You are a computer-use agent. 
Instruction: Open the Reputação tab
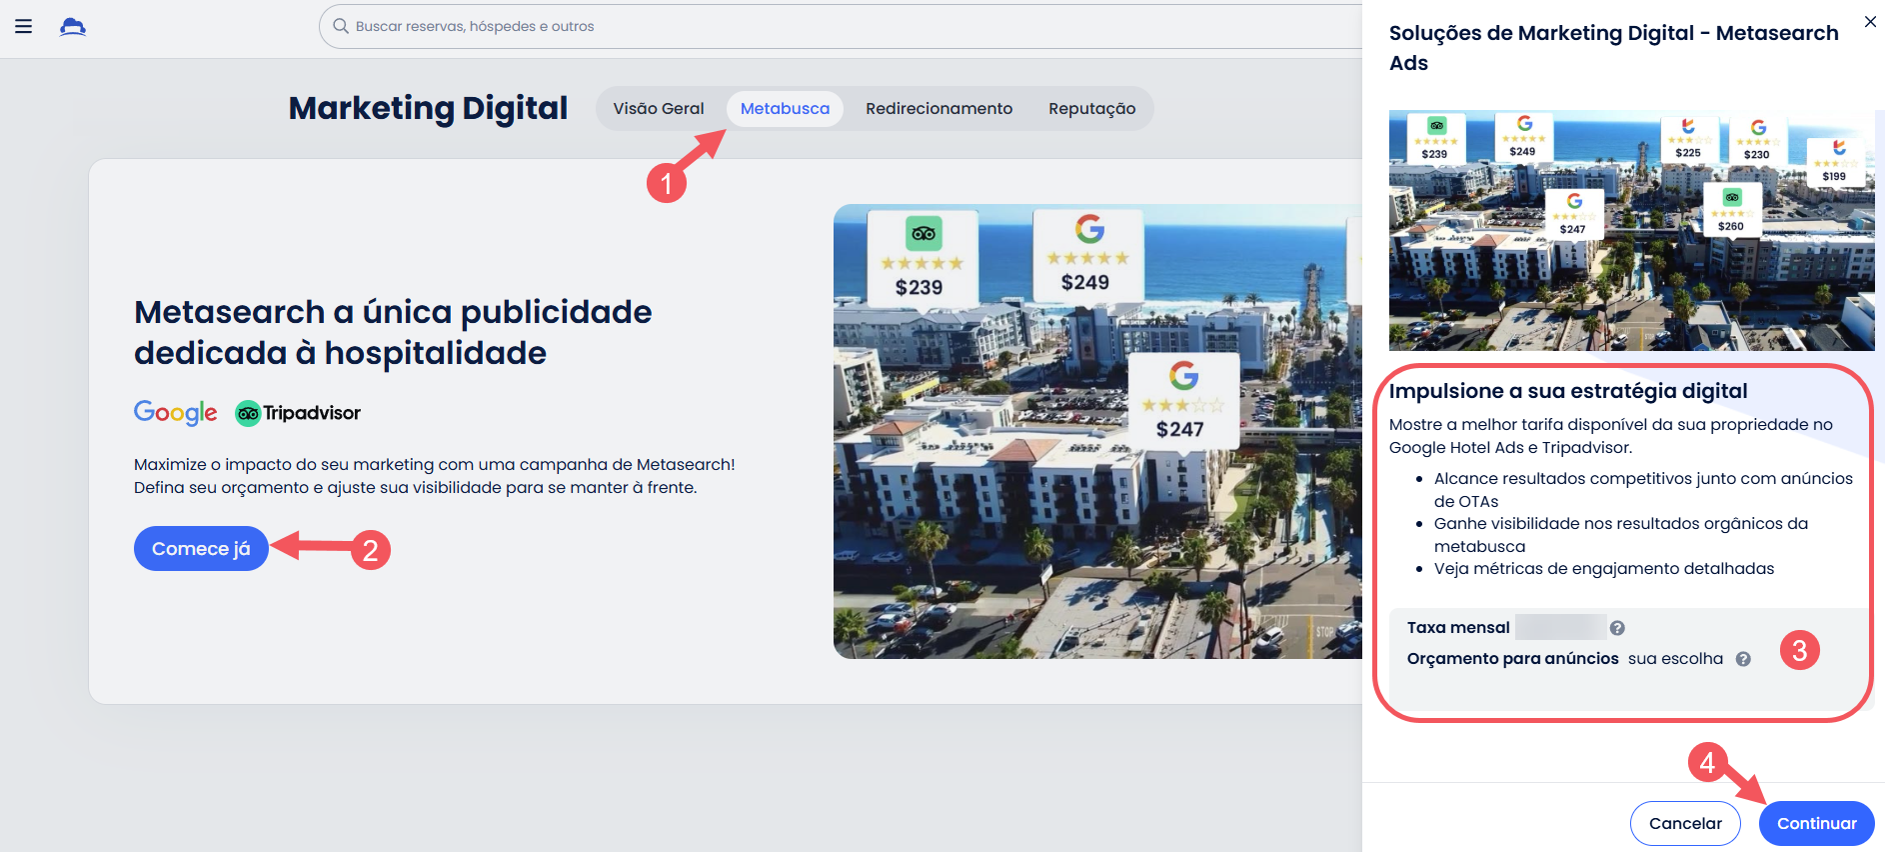click(x=1091, y=109)
